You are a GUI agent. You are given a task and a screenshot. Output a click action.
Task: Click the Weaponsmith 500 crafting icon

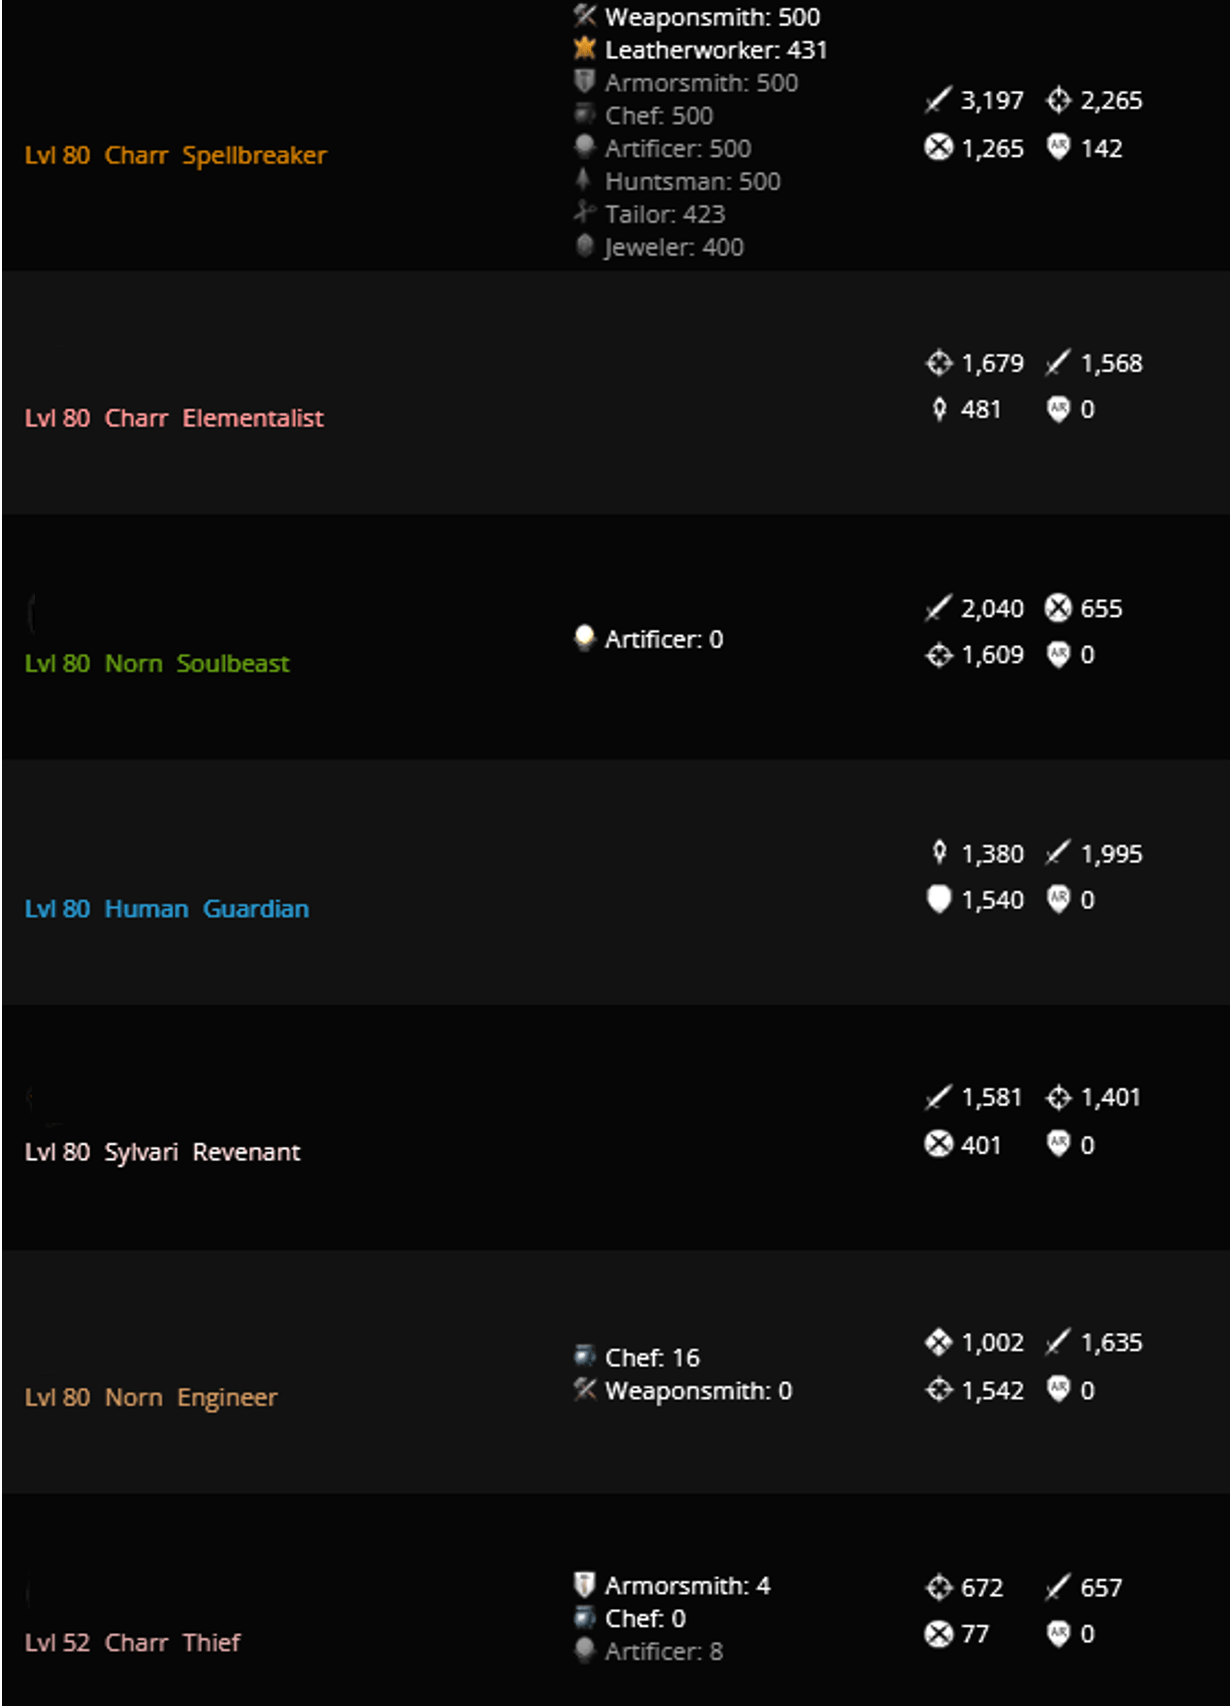pyautogui.click(x=585, y=16)
